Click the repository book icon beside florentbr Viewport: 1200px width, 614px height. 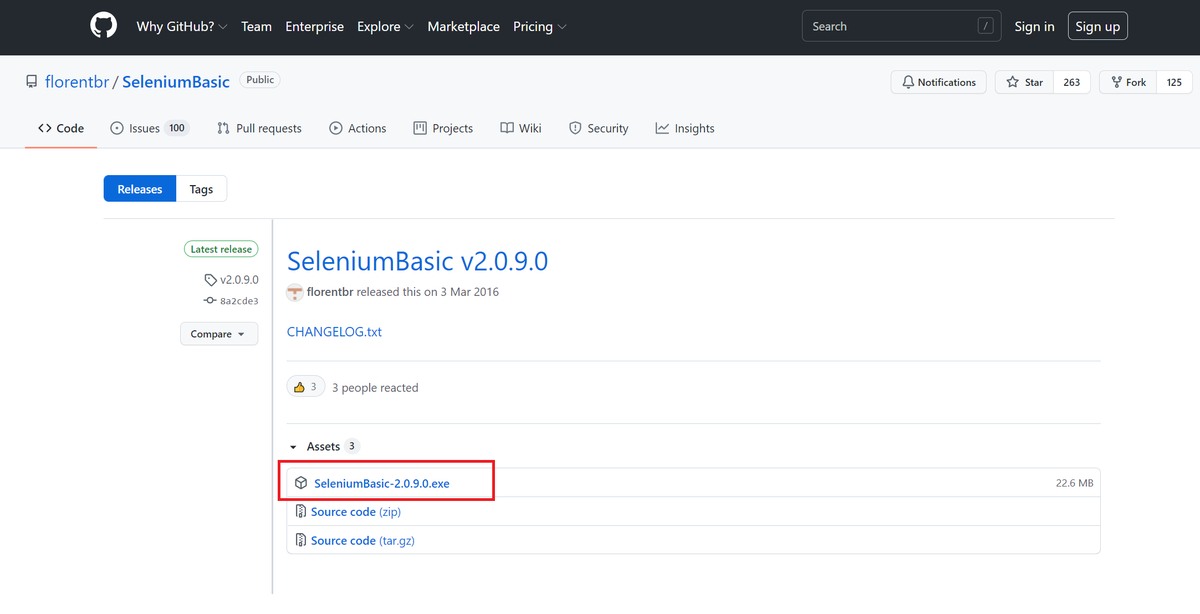32,82
